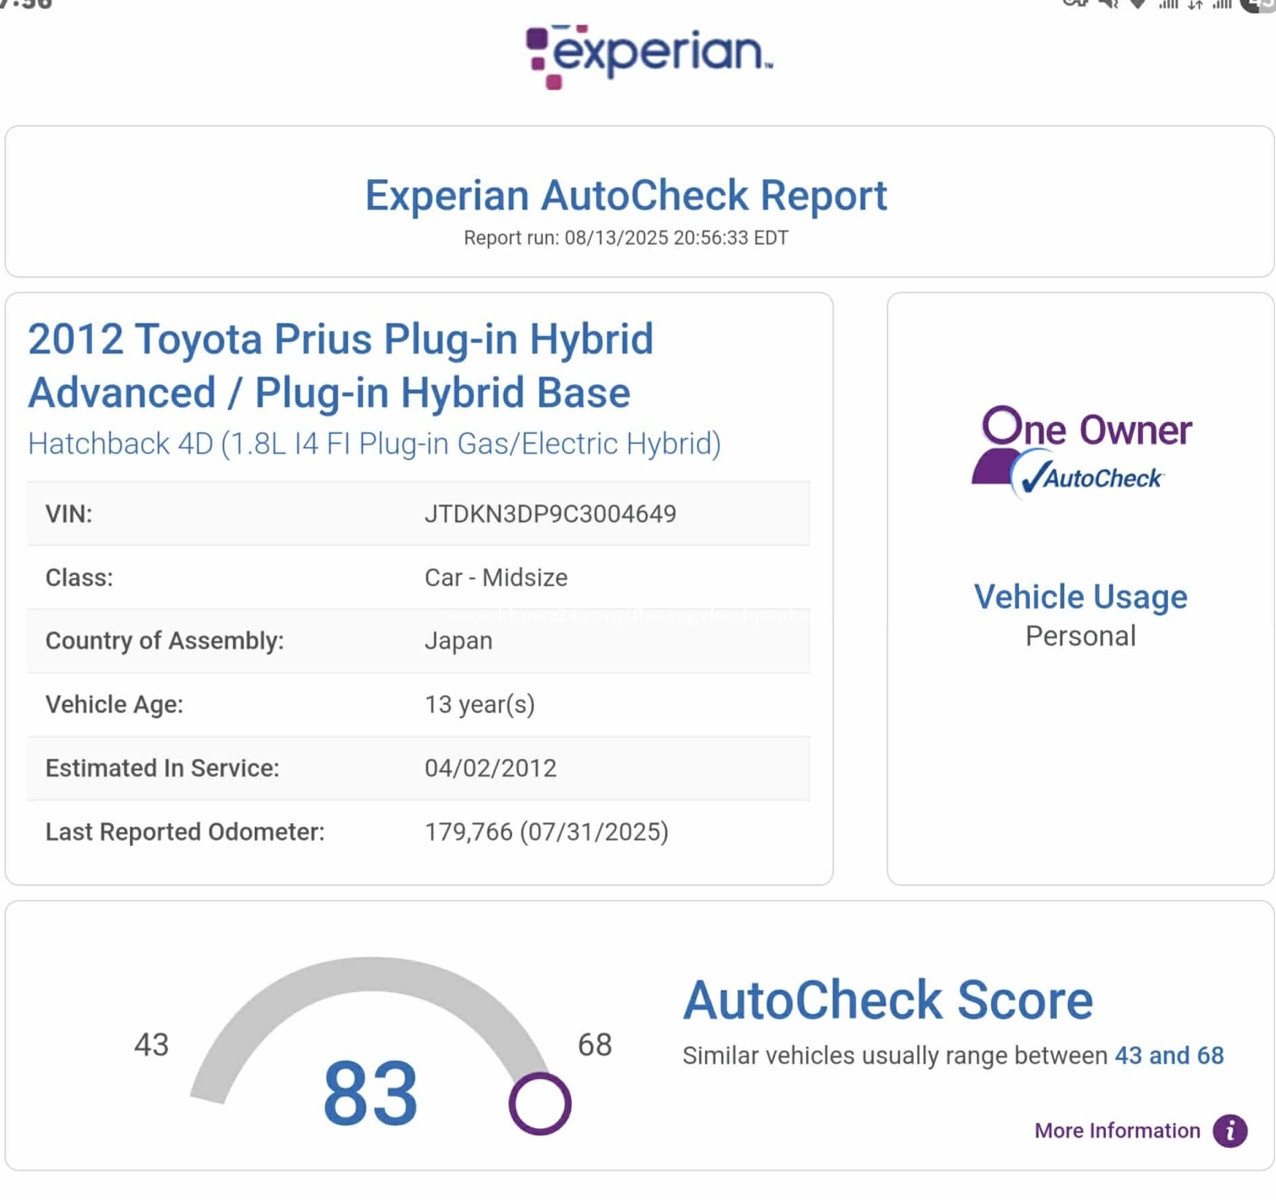1276x1200 pixels.
Task: Tap the Wi-Fi icon in status bar
Action: pos(1137,4)
